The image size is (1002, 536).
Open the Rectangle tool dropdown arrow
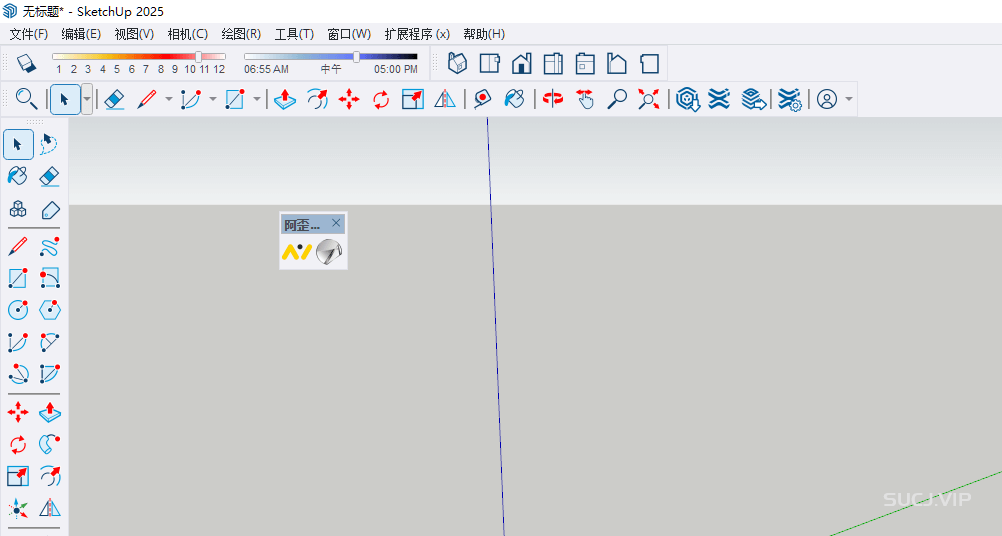[257, 99]
